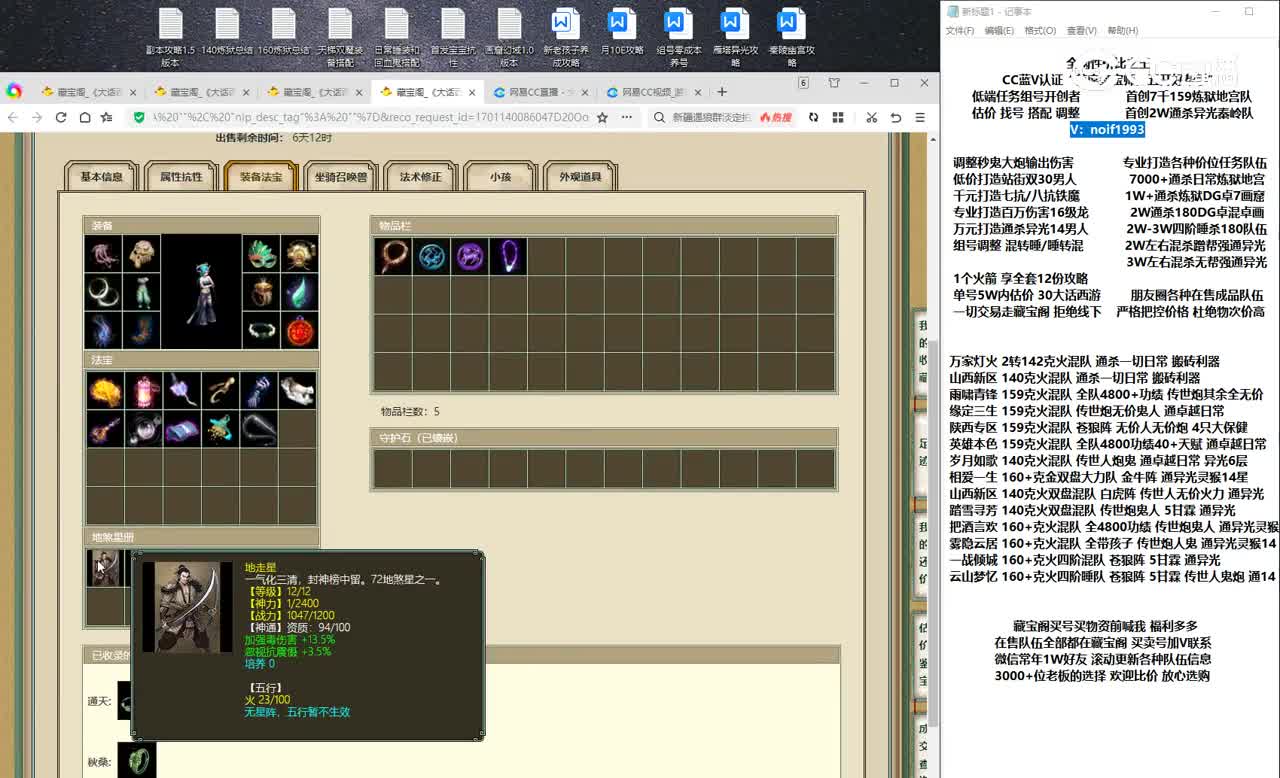Close the active 藏宝阁 browser tab
The height and width of the screenshot is (778, 1280).
point(471,92)
